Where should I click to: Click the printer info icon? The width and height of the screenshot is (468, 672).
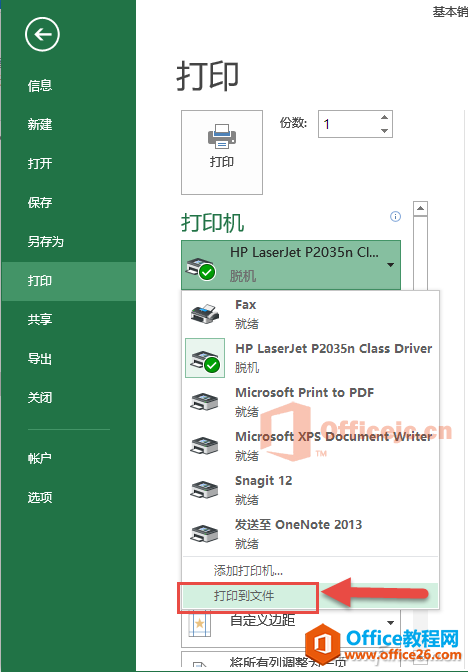(x=395, y=216)
